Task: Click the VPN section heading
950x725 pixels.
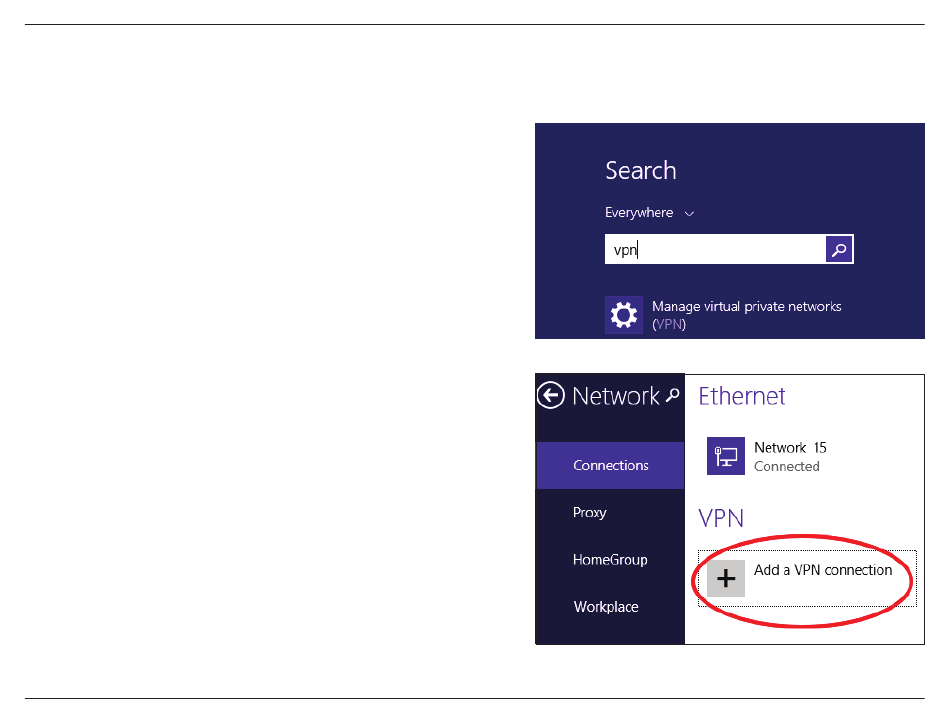Action: 721,518
